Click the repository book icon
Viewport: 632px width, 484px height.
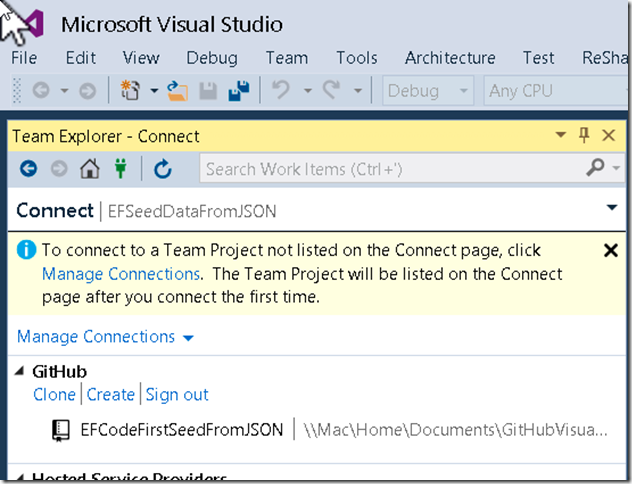61,430
